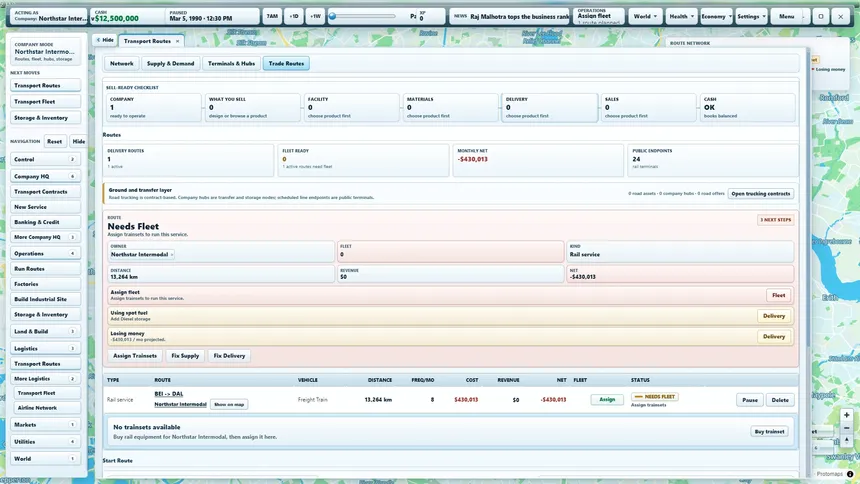Expand More Company HQ group

tap(45, 237)
